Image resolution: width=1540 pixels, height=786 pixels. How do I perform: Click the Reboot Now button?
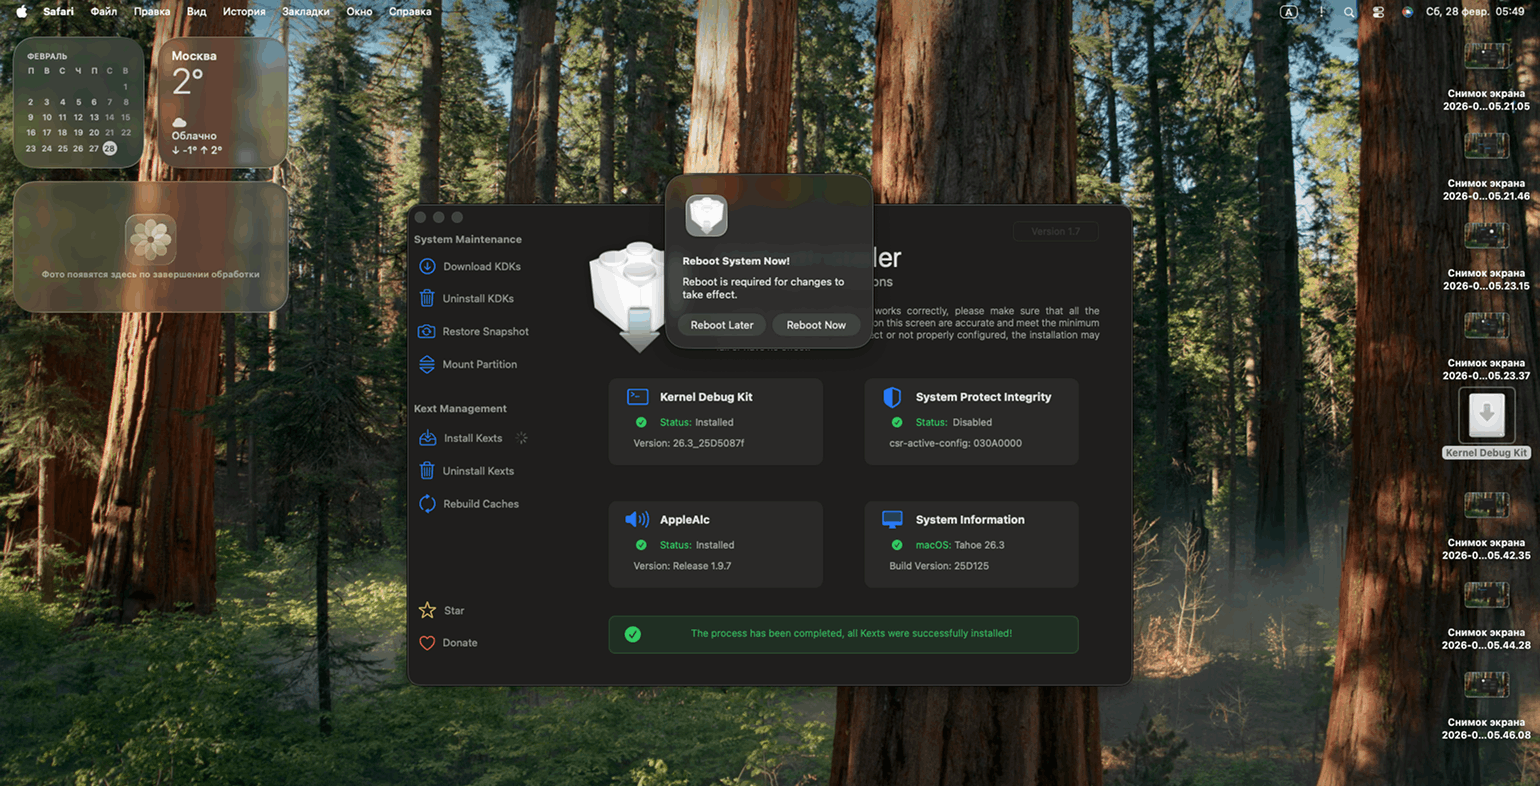point(816,325)
